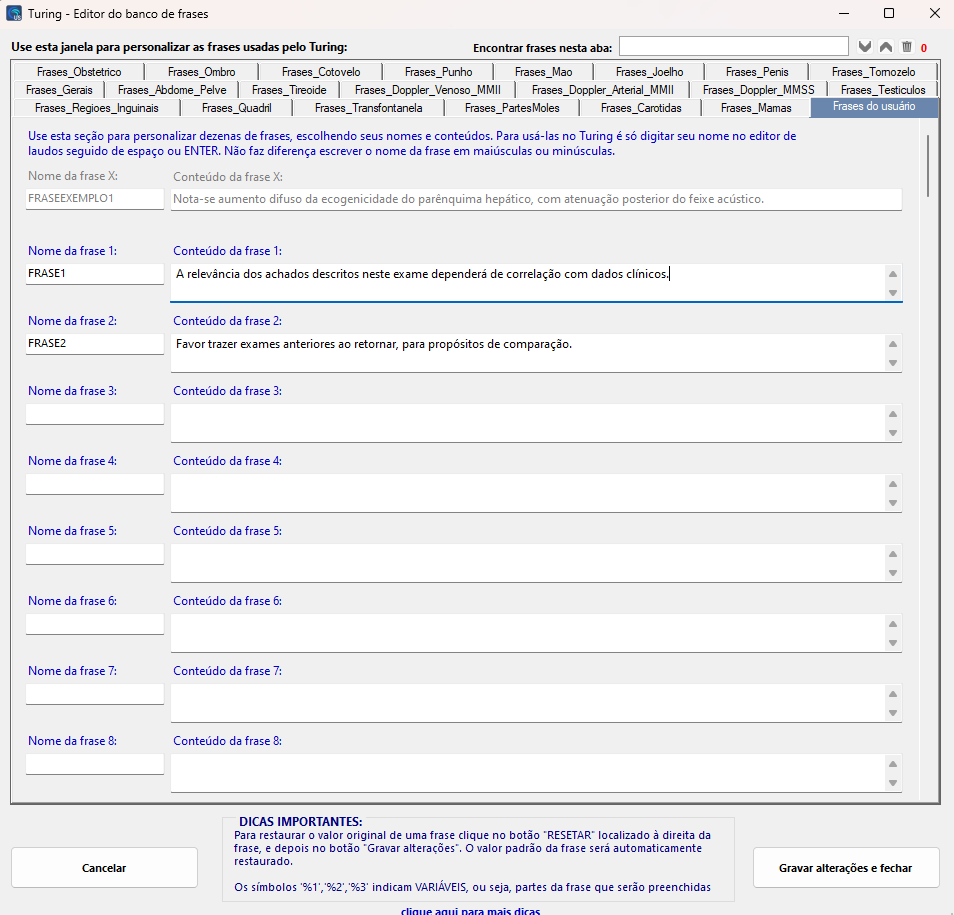Screen dimensions: 954x915
Task: Open the 'clique aqui para mais dicas' link
Action: tap(470, 910)
